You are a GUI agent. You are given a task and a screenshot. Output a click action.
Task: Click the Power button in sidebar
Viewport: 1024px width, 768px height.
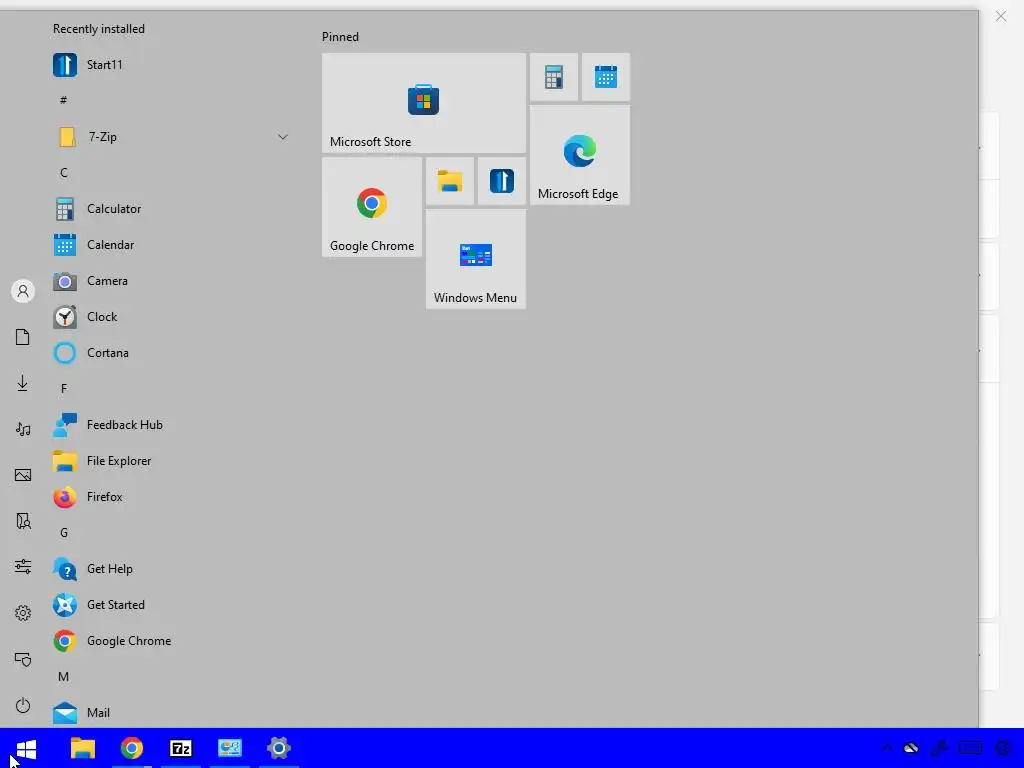pyautogui.click(x=23, y=705)
